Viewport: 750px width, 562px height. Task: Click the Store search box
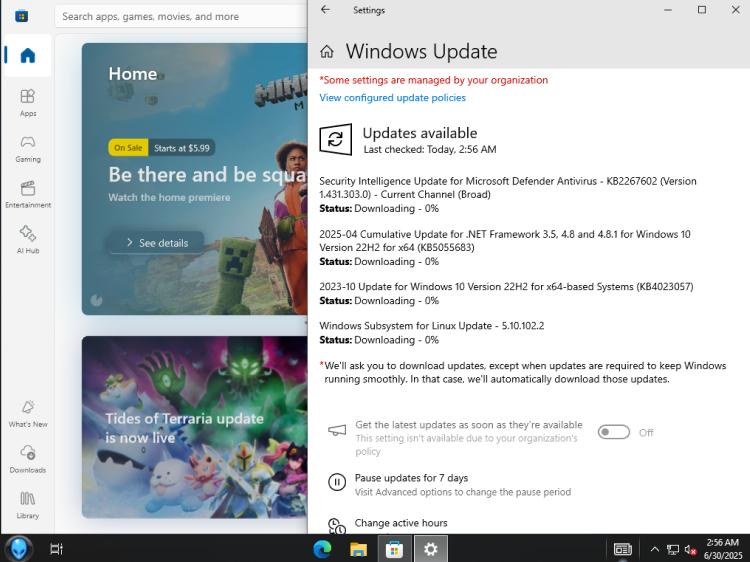point(182,17)
